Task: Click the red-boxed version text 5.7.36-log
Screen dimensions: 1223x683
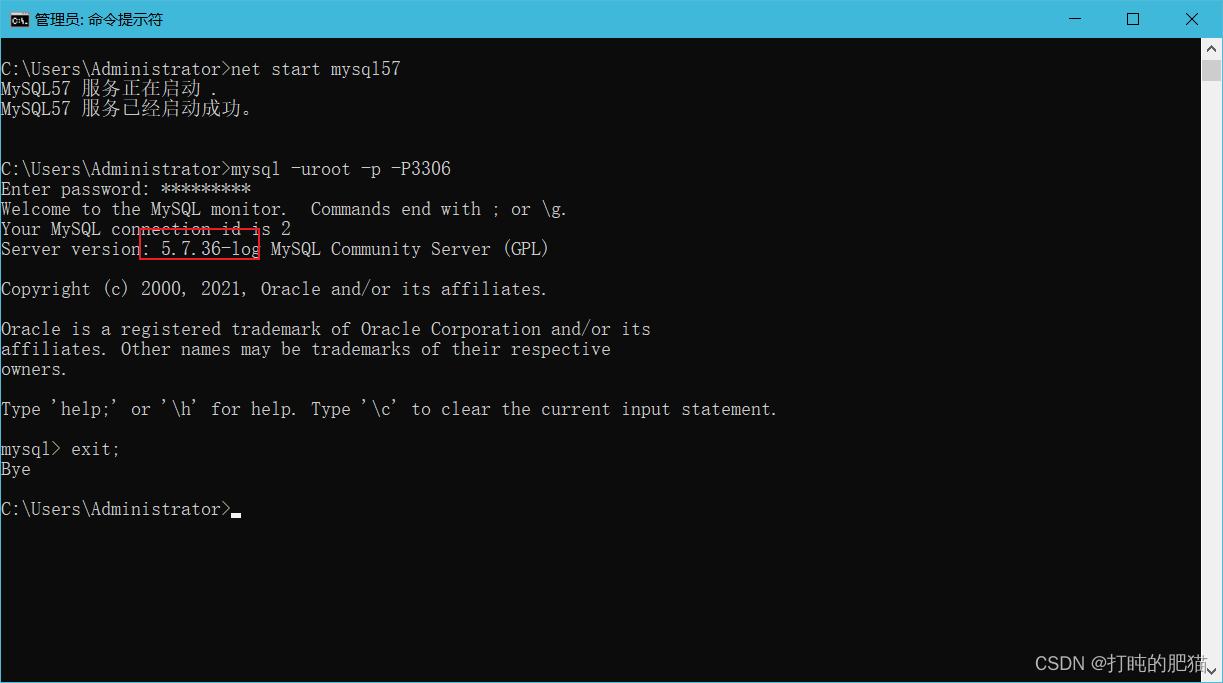Action: 200,248
